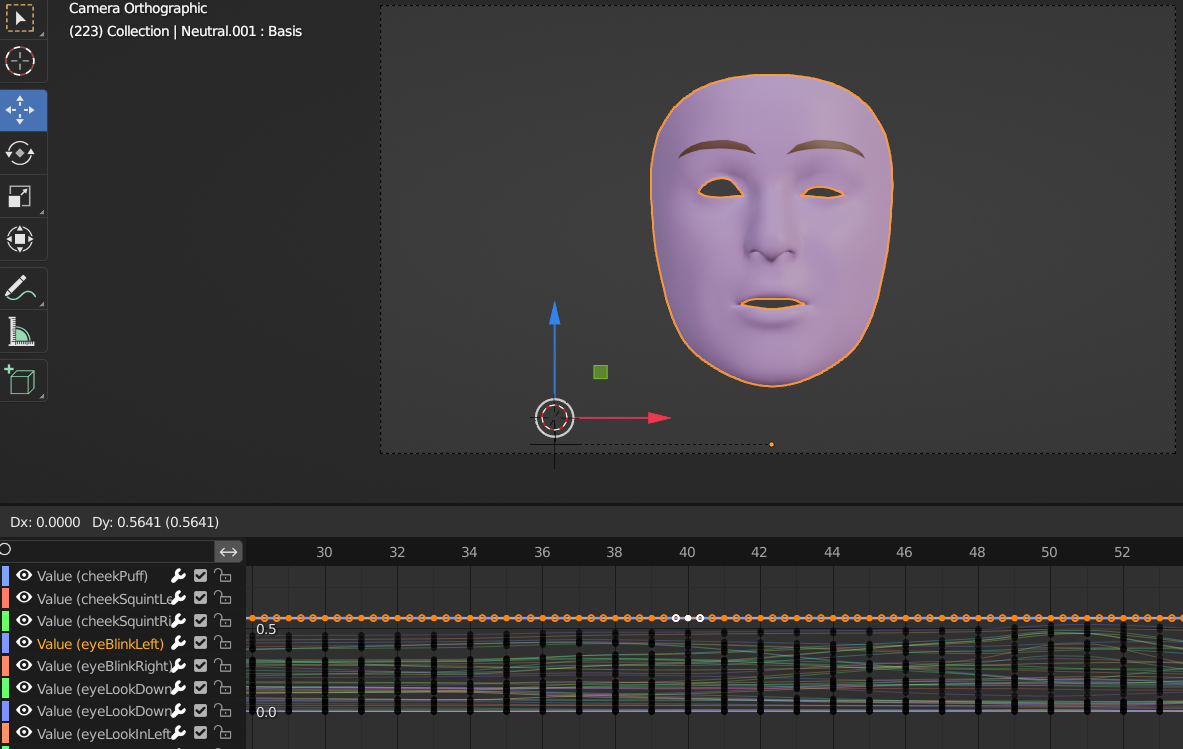Hide the cheekSquintRi curve
Viewport: 1183px width, 749px height.
[24, 621]
